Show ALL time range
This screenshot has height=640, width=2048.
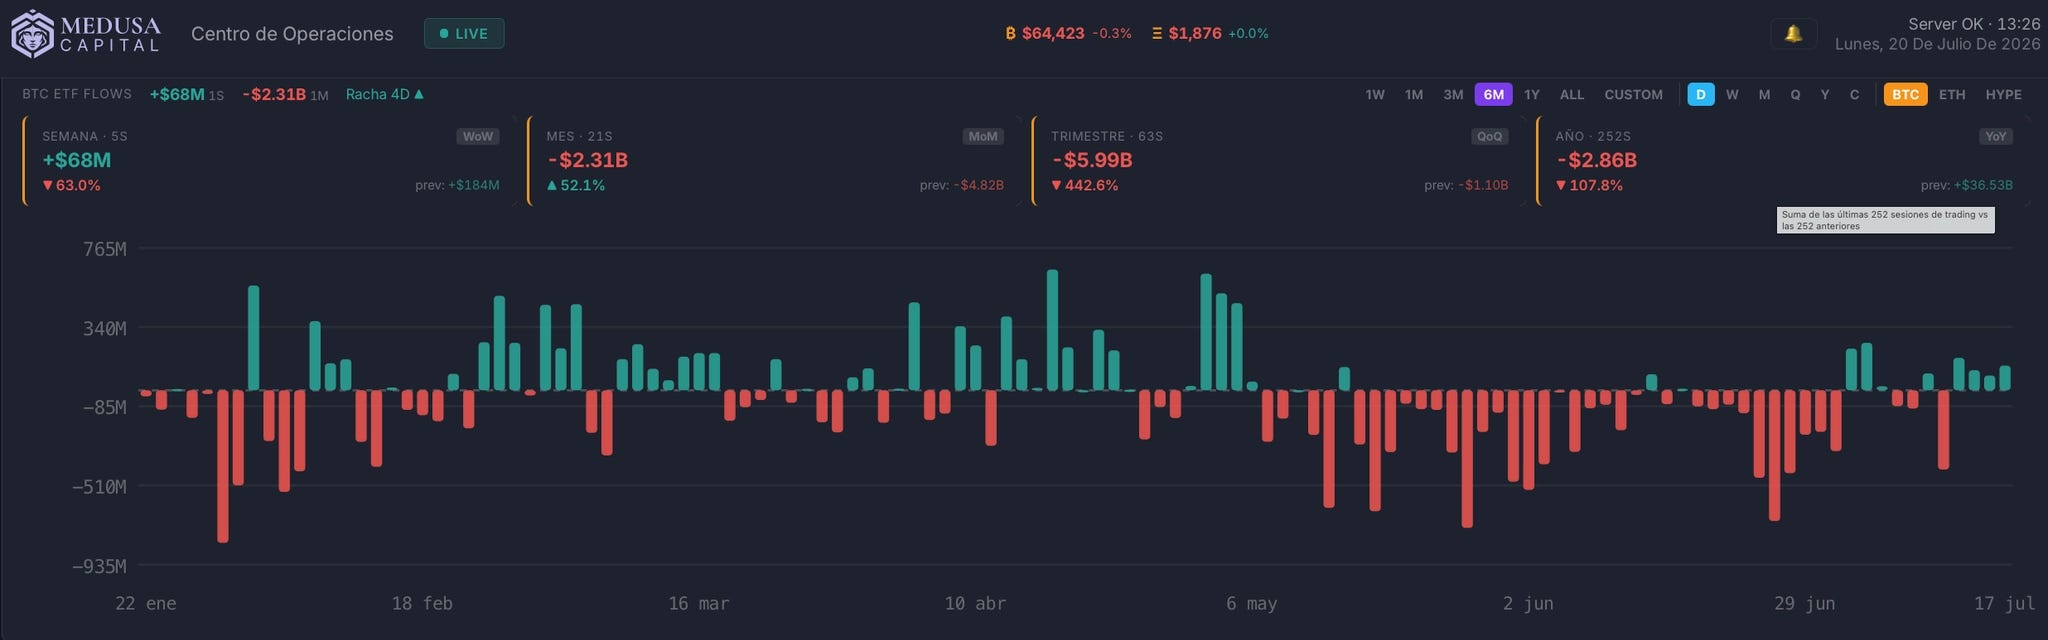(1571, 94)
